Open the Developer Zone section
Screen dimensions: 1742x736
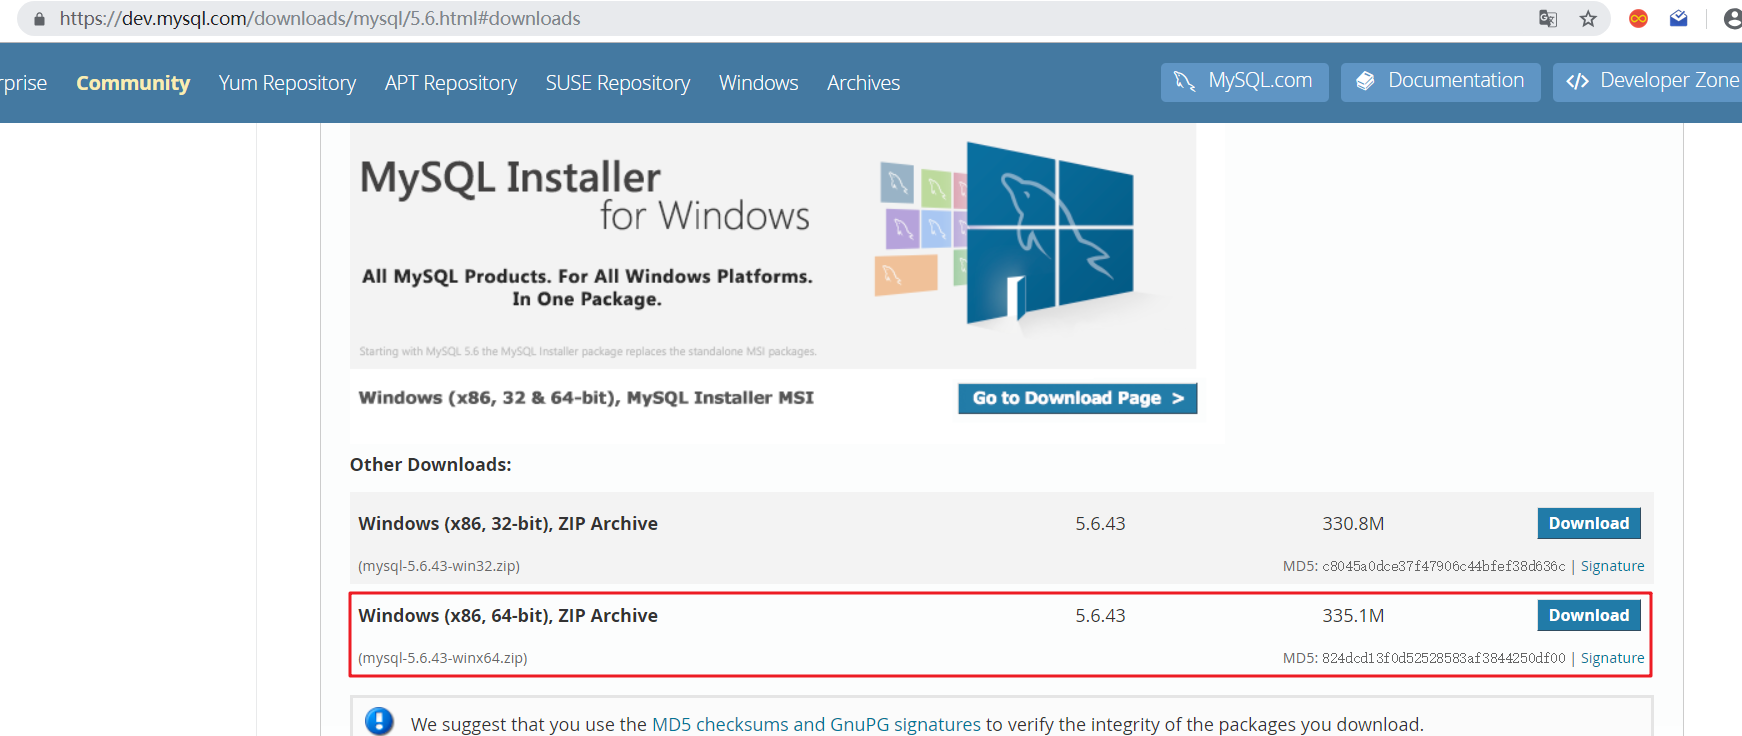pyautogui.click(x=1648, y=82)
